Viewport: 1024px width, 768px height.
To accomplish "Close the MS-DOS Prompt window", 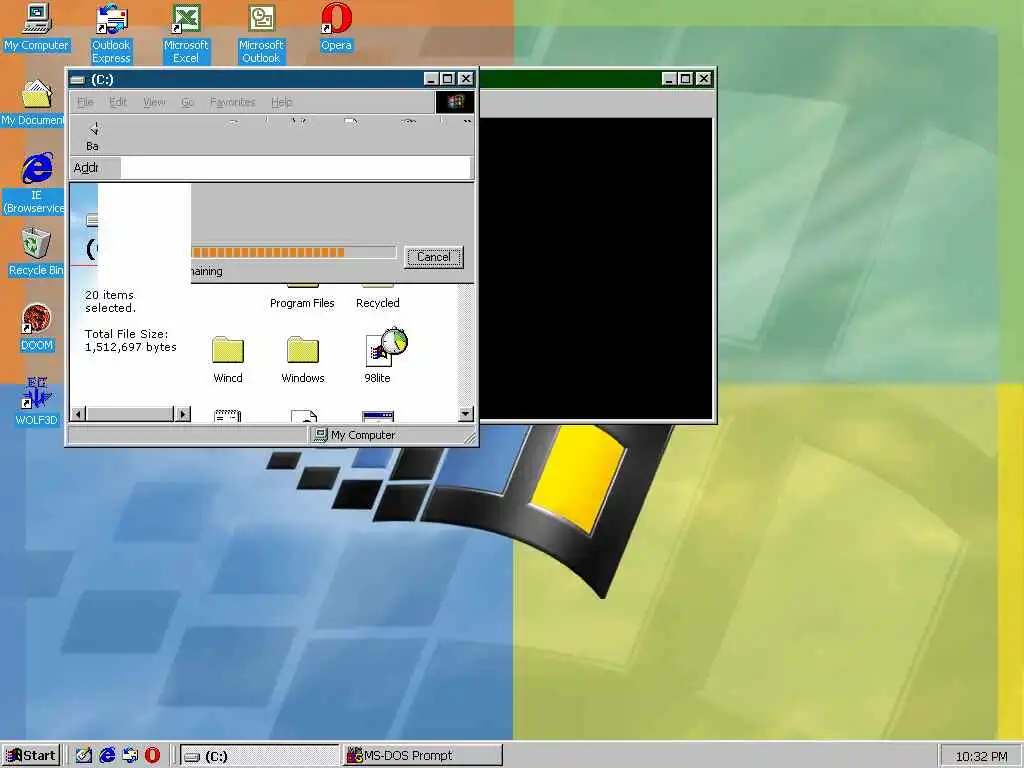I will point(703,79).
